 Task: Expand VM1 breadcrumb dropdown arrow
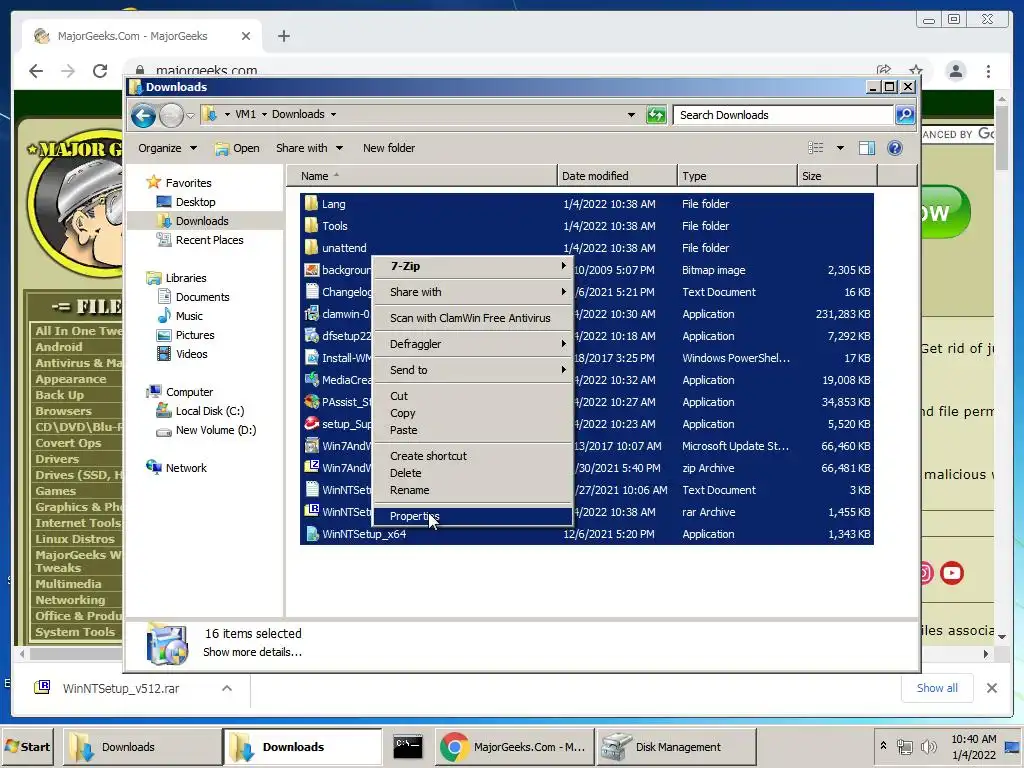tap(264, 114)
